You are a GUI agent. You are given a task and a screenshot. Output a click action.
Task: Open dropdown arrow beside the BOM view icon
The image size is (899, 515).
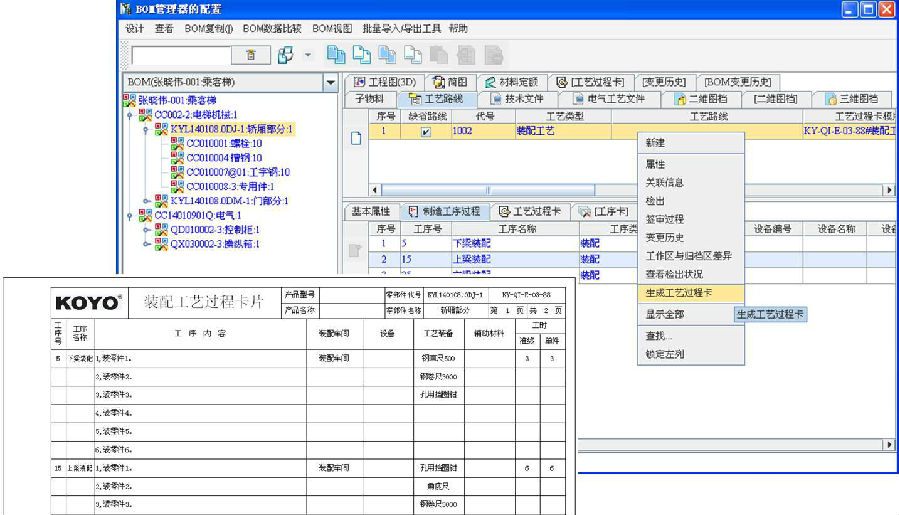pos(308,55)
